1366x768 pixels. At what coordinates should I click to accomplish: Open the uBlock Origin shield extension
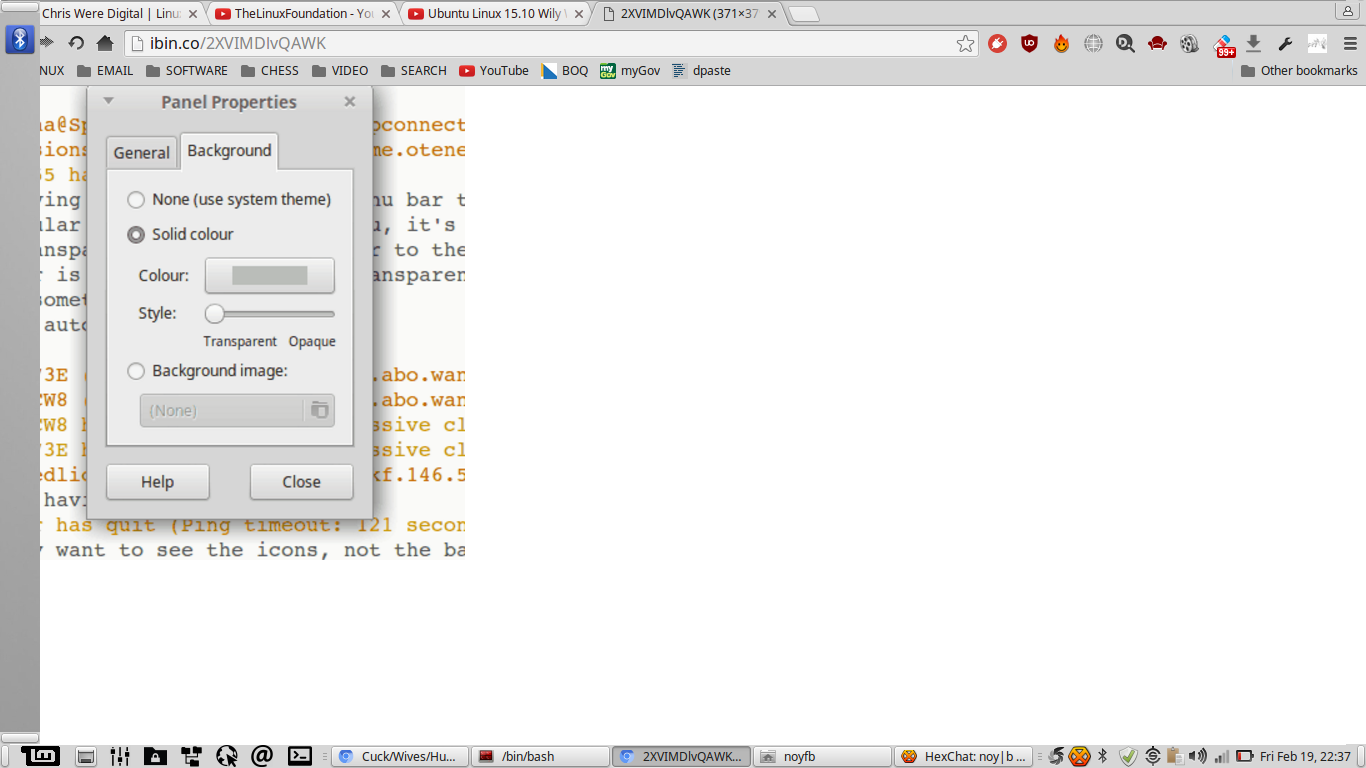[x=1029, y=43]
